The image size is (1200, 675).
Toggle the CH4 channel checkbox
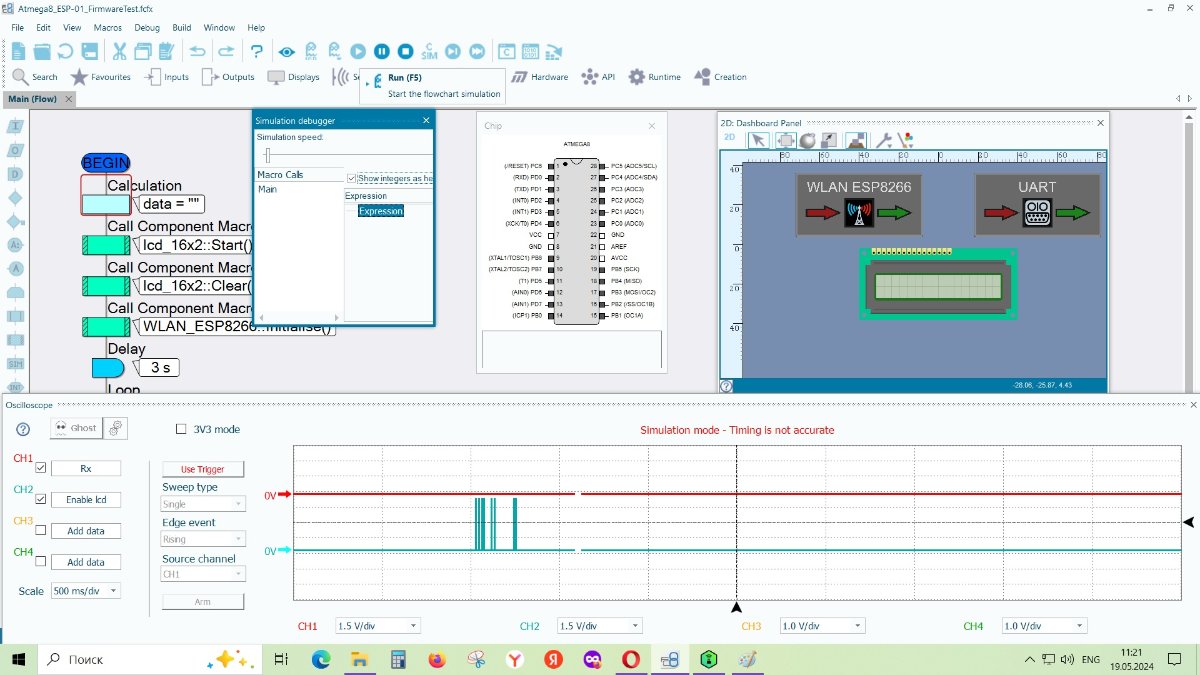(41, 561)
